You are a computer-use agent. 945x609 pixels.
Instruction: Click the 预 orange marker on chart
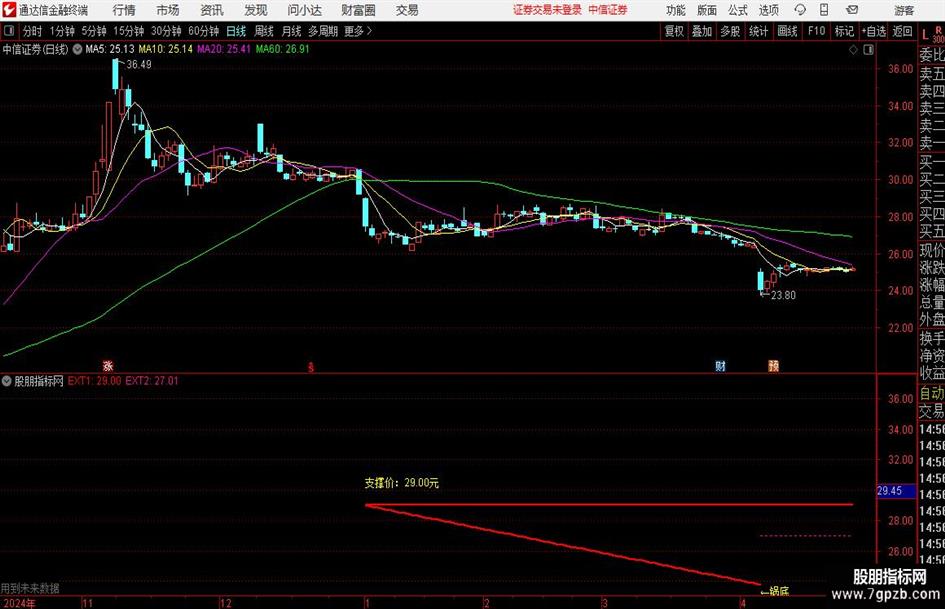(773, 365)
